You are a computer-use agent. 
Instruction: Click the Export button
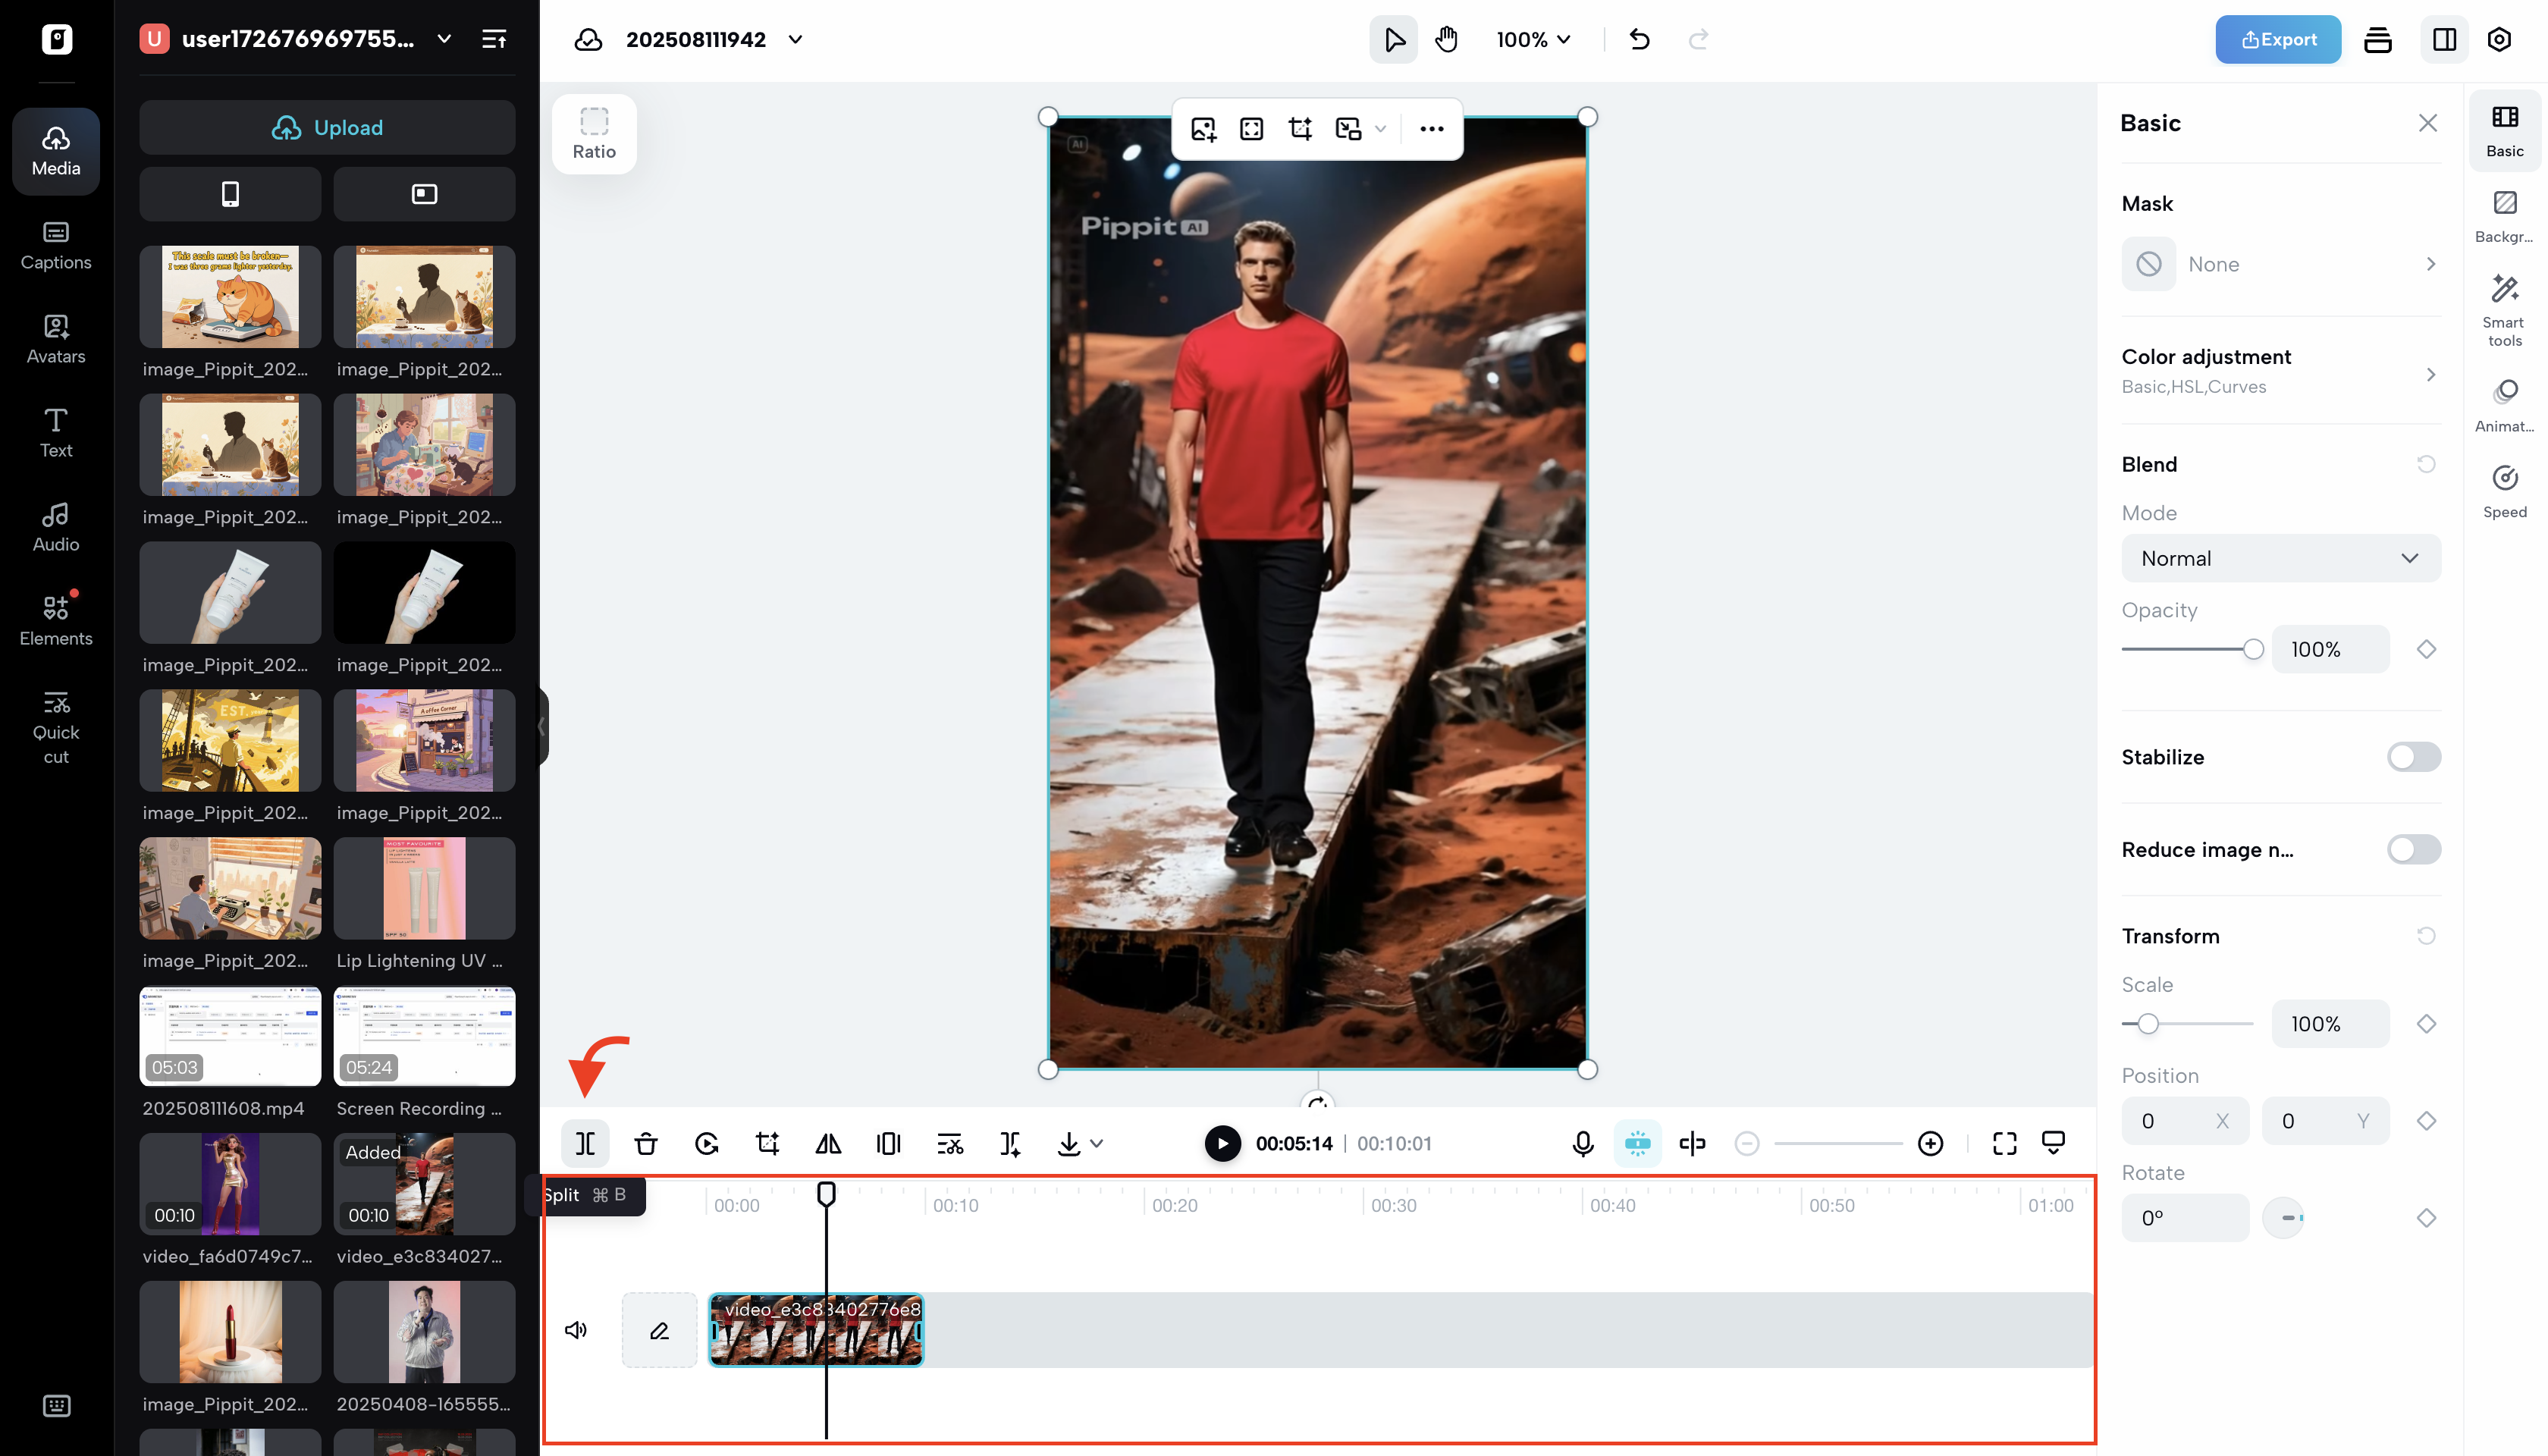pos(2278,39)
